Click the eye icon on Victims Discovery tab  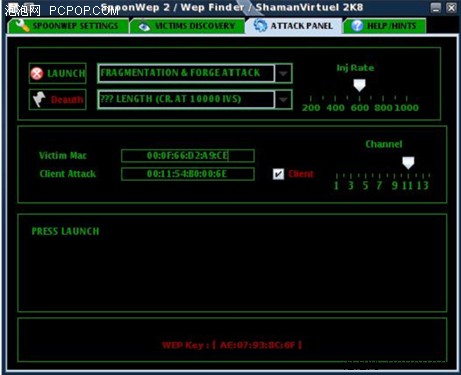point(144,26)
